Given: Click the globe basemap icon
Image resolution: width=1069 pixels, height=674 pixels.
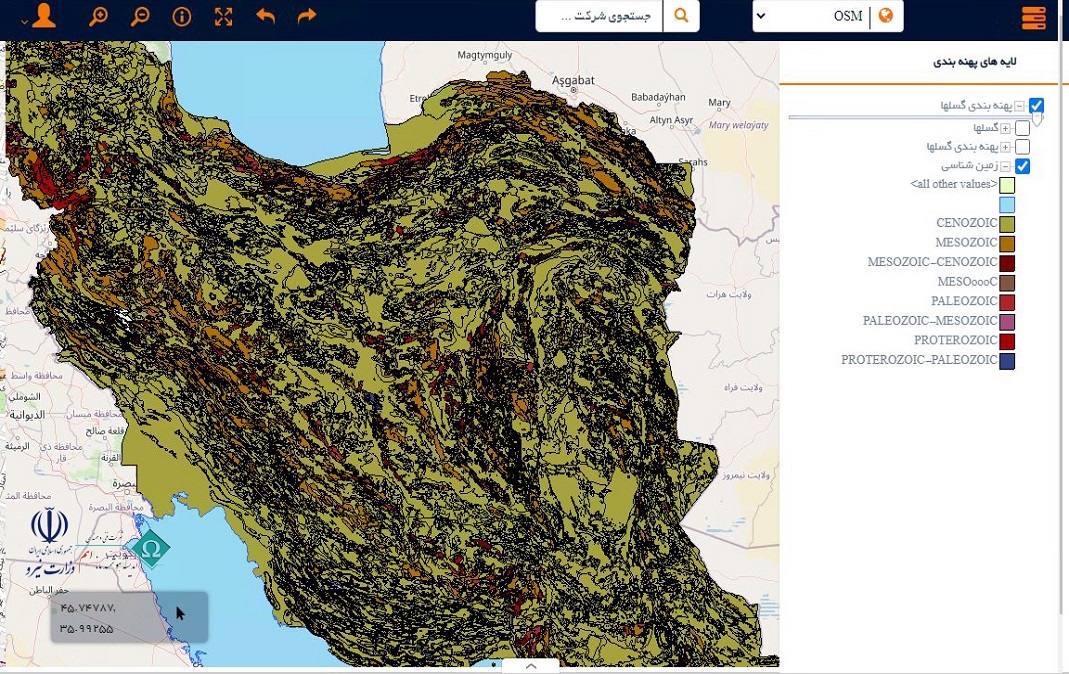Looking at the screenshot, I should (886, 16).
